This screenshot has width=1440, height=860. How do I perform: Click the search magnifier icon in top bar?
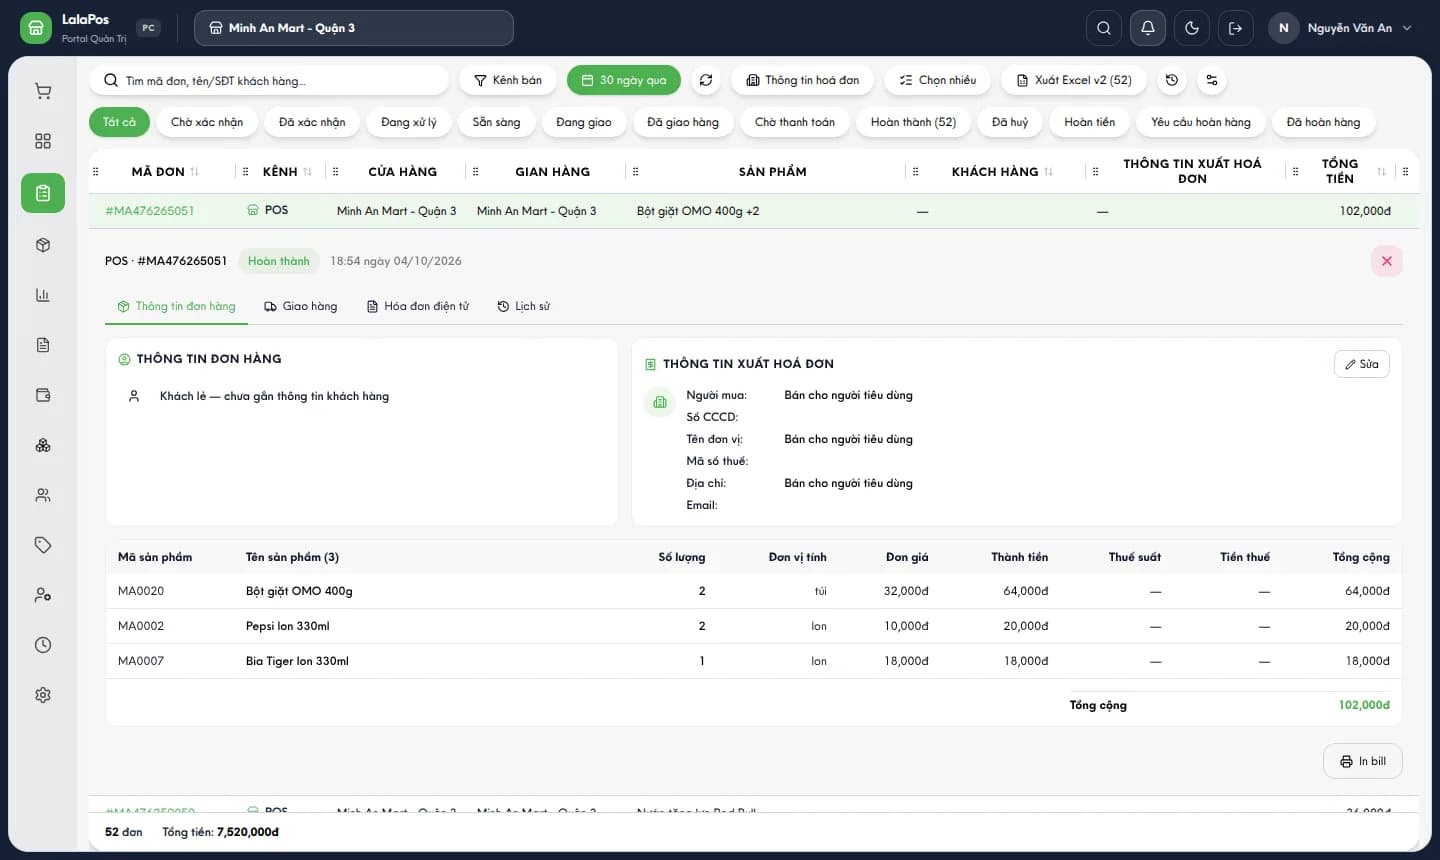[1104, 28]
